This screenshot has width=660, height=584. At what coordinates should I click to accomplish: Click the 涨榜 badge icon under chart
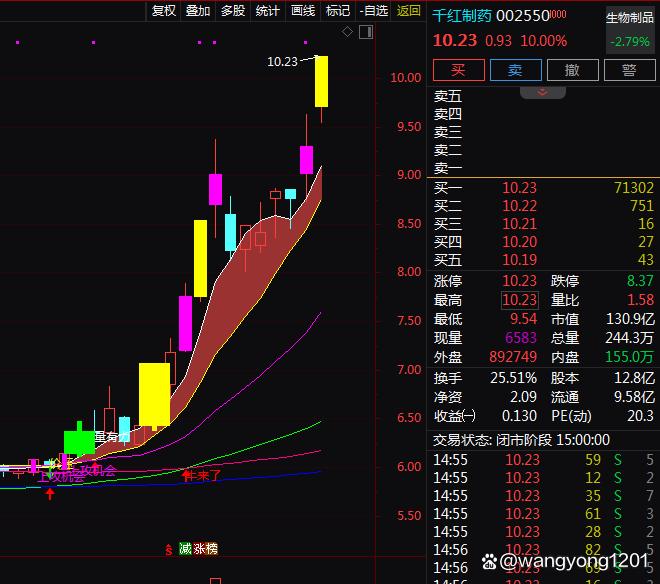(206, 548)
